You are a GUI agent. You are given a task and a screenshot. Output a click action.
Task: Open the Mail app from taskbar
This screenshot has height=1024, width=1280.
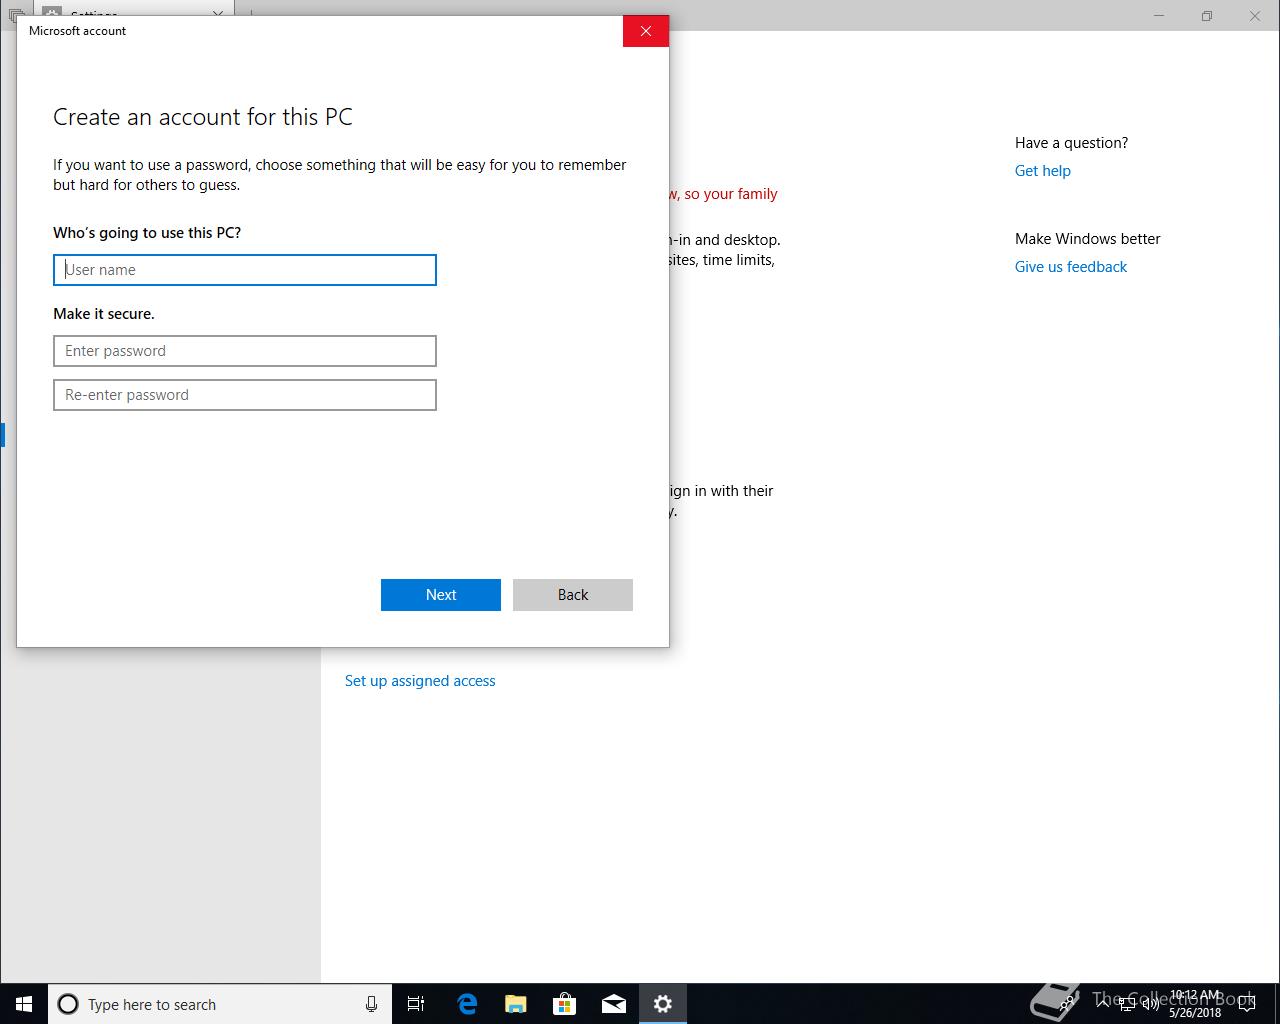coord(614,1004)
